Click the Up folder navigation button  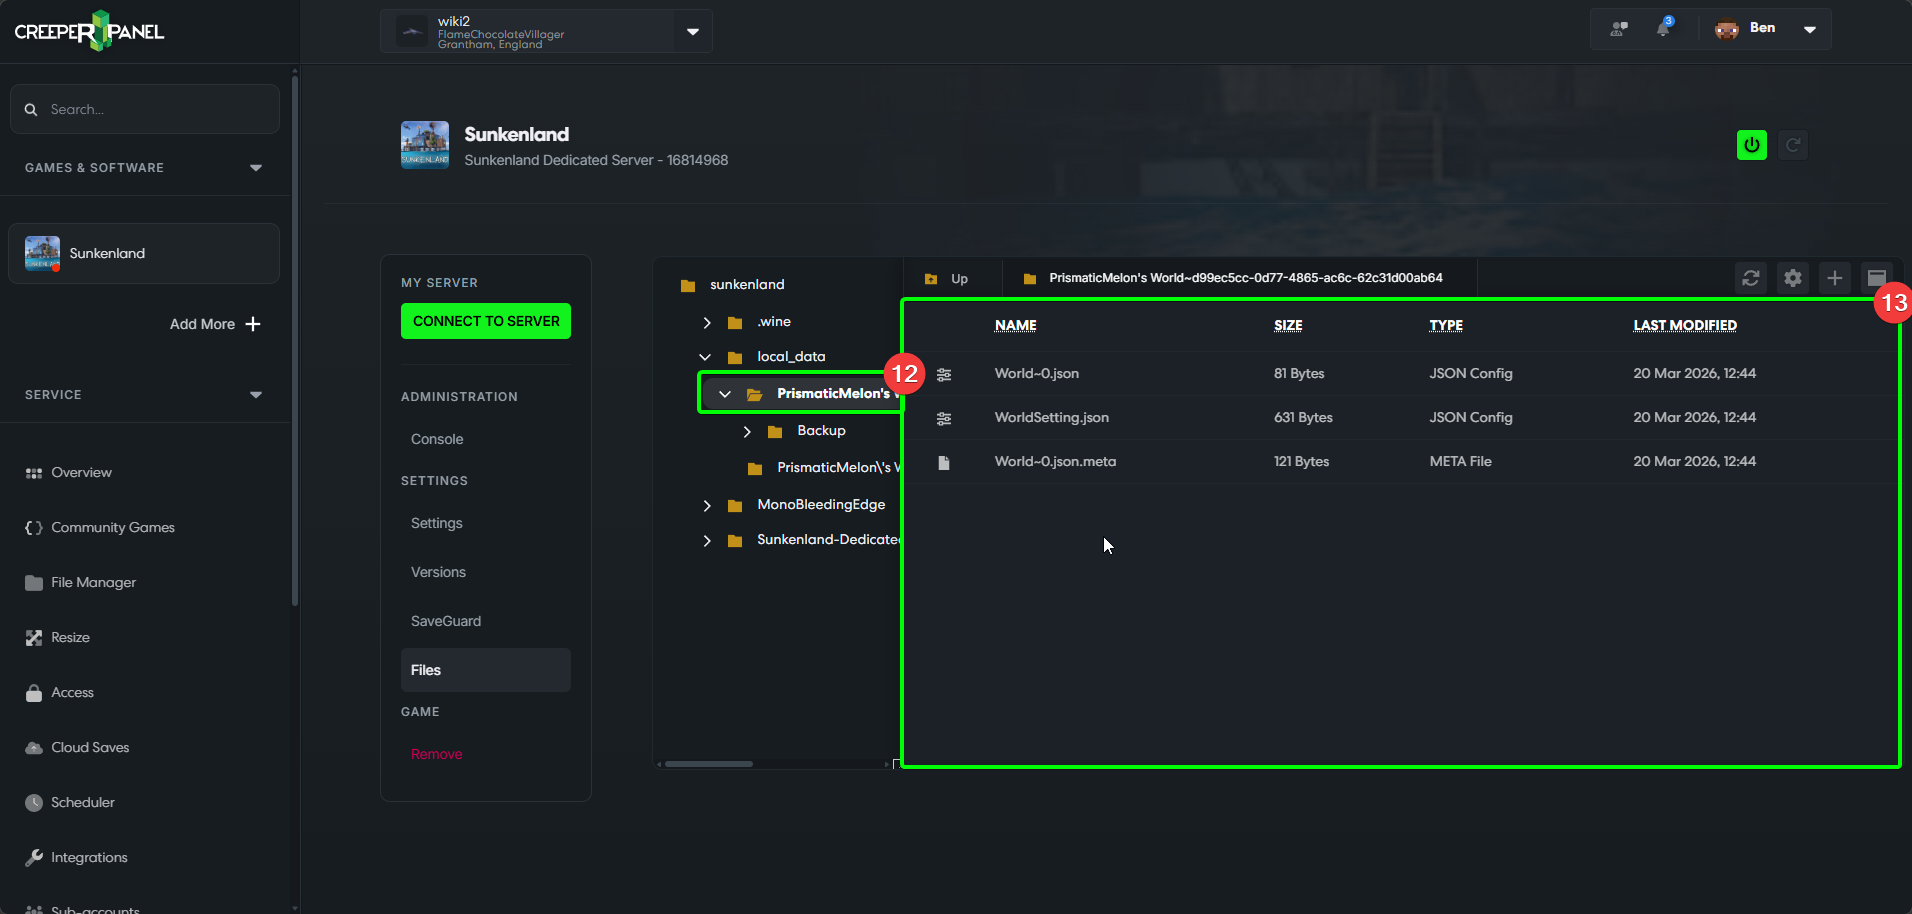click(947, 279)
